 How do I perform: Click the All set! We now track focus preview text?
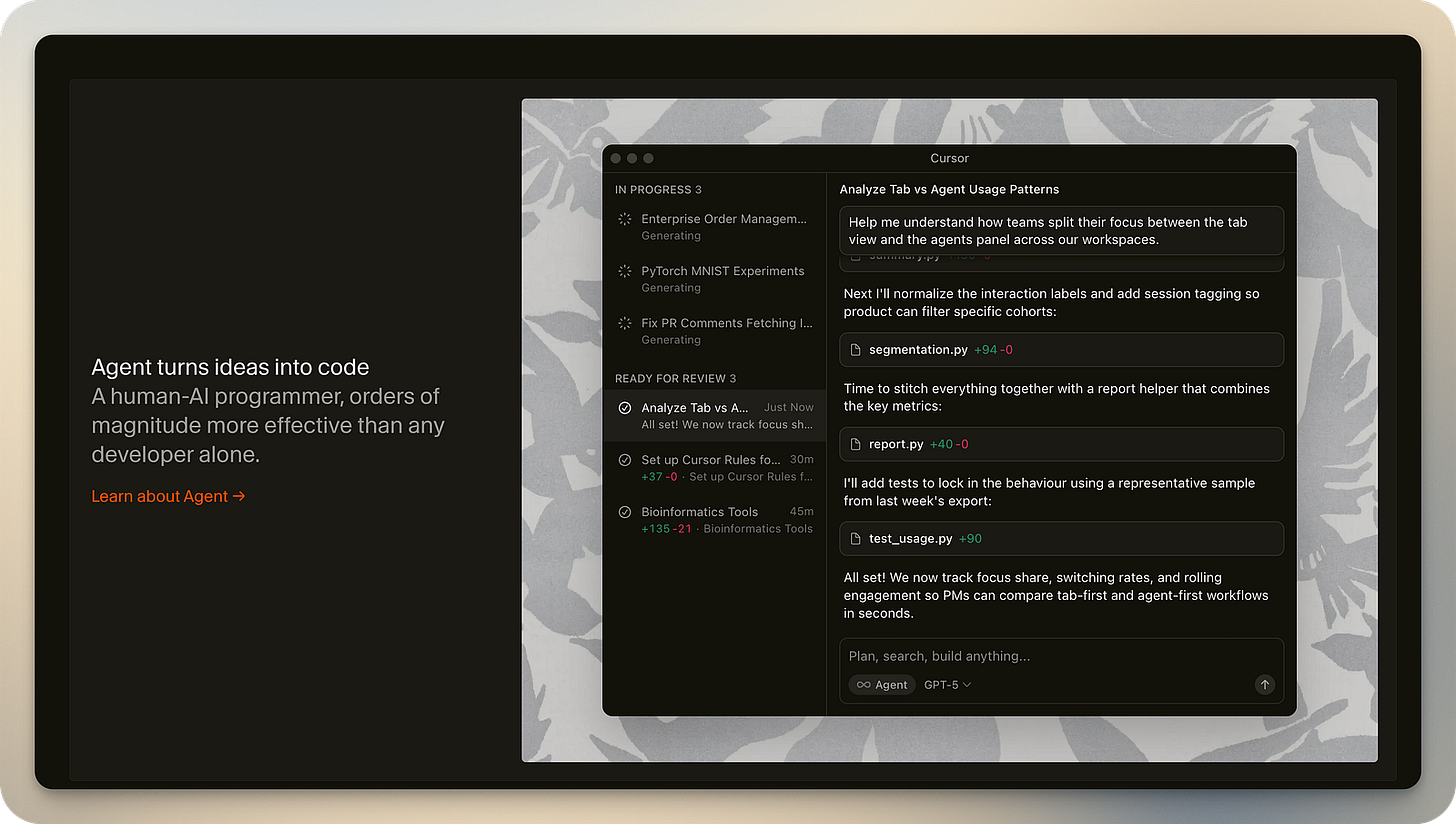[727, 425]
